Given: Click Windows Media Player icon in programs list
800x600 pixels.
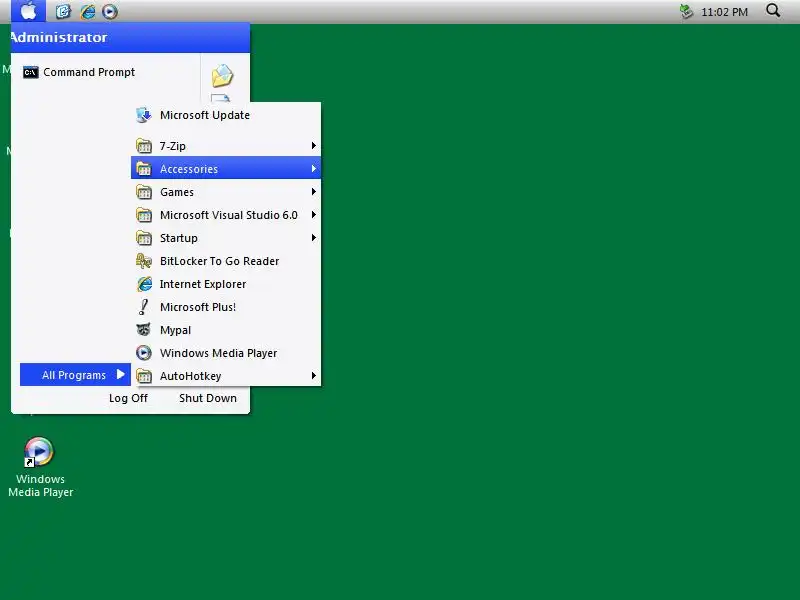Looking at the screenshot, I should [x=144, y=353].
